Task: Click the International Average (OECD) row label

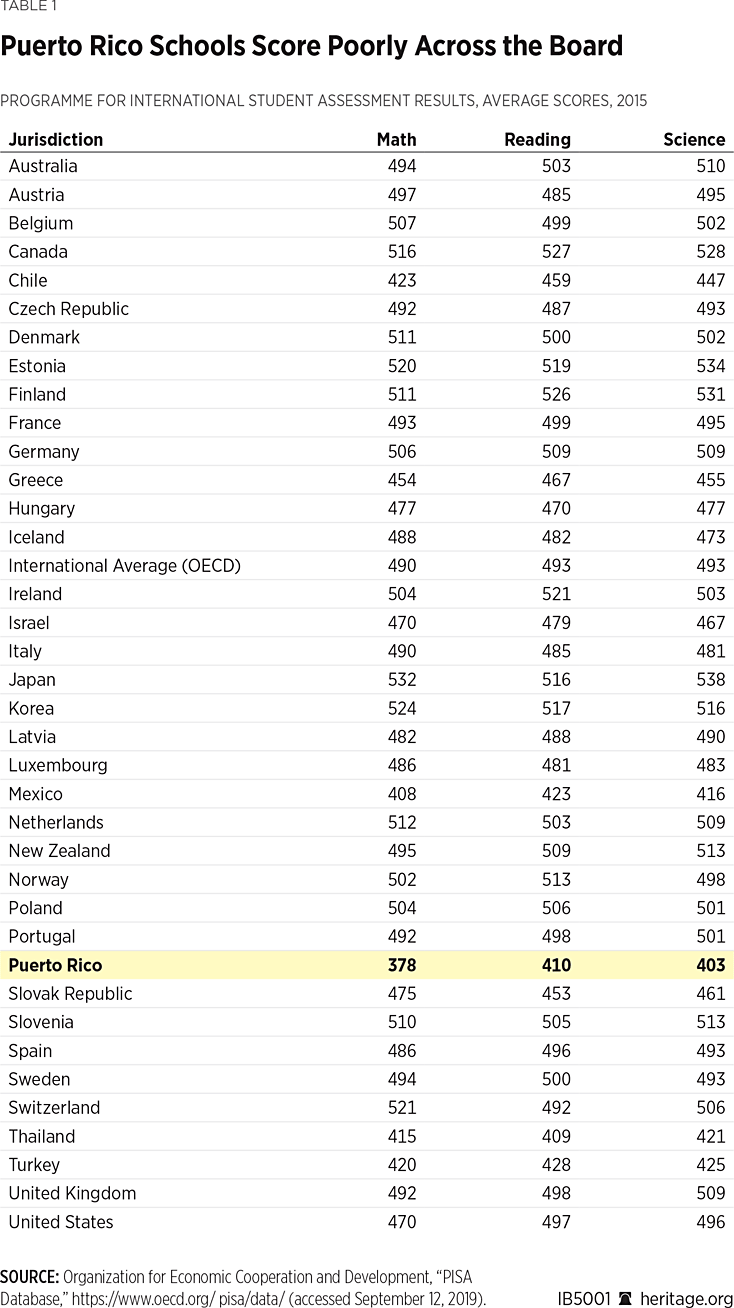Action: (125, 566)
